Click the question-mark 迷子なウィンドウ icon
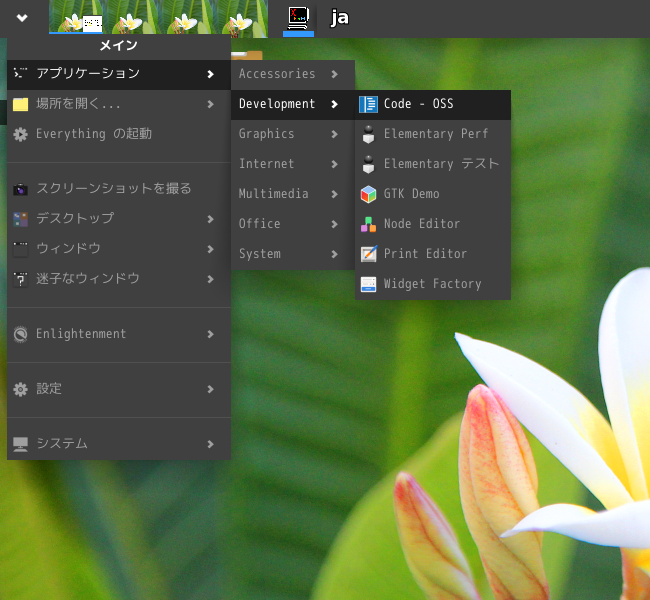 (20, 279)
